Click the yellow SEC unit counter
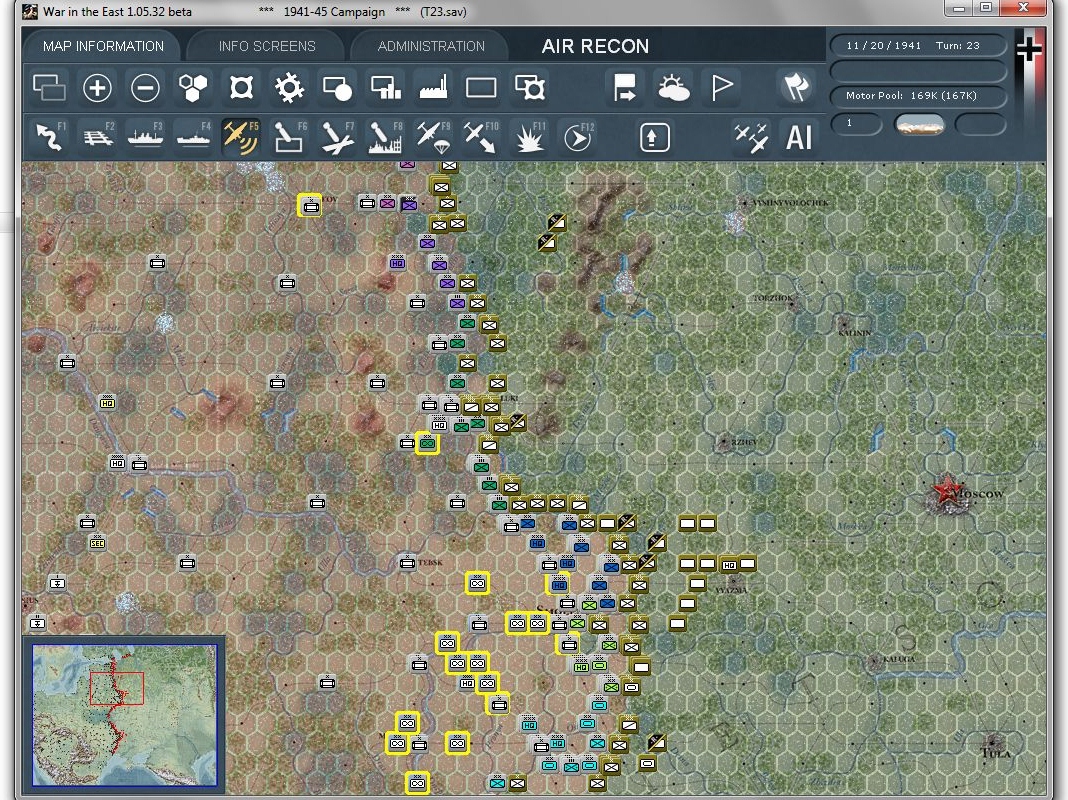 pyautogui.click(x=97, y=543)
